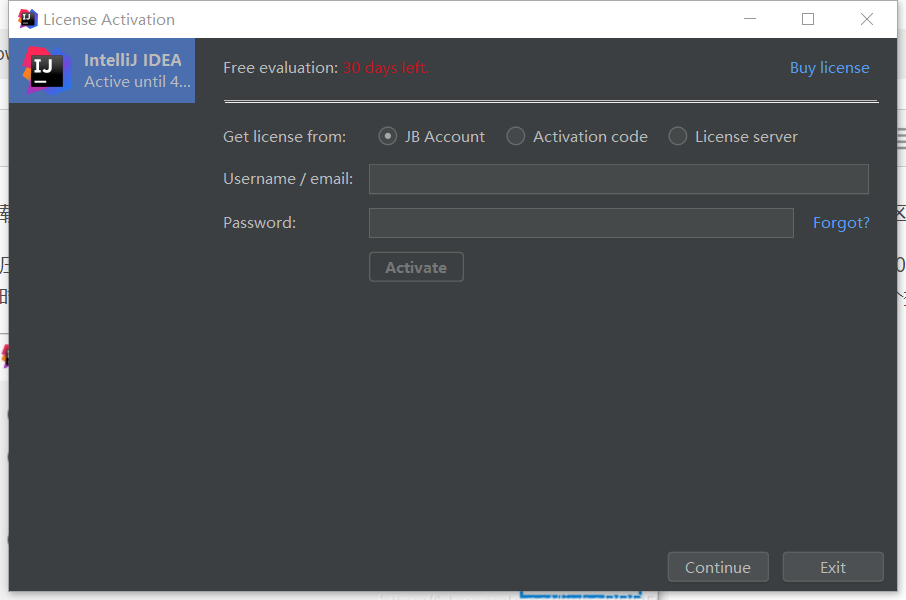Click the 'Free evaluation:' label
The width and height of the screenshot is (906, 600).
280,68
